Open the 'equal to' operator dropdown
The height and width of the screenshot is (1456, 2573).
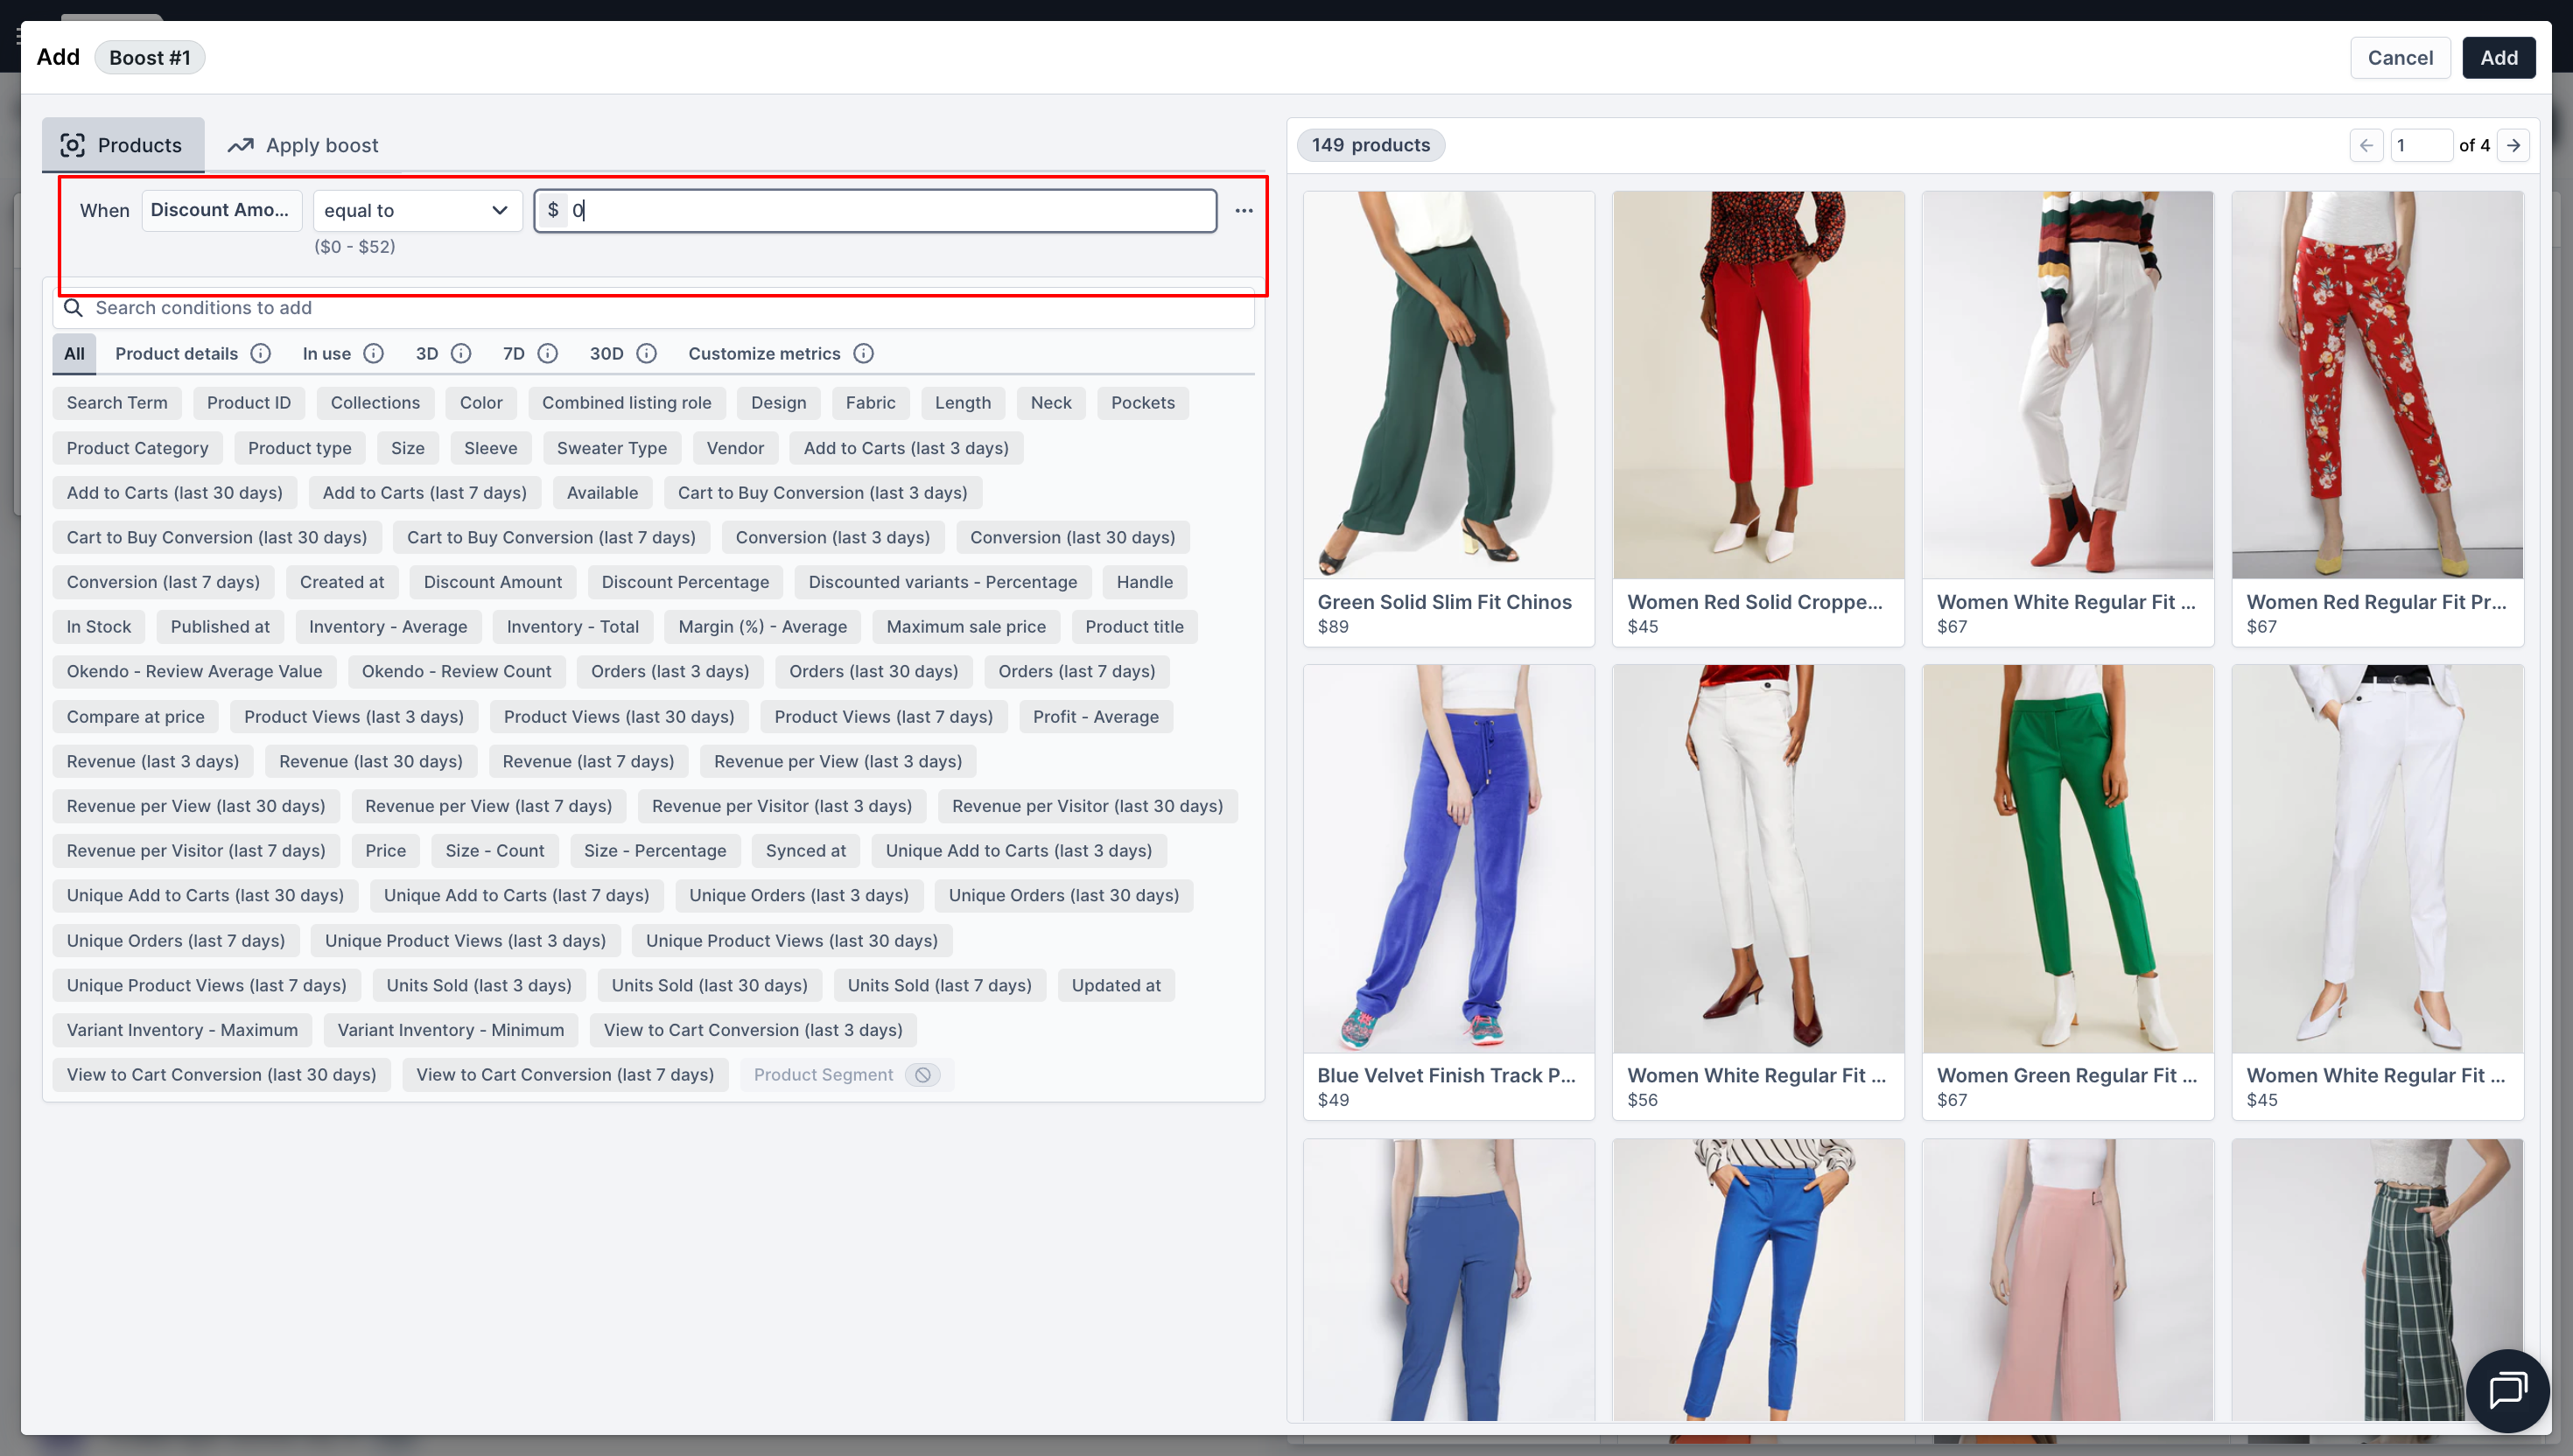coord(417,210)
